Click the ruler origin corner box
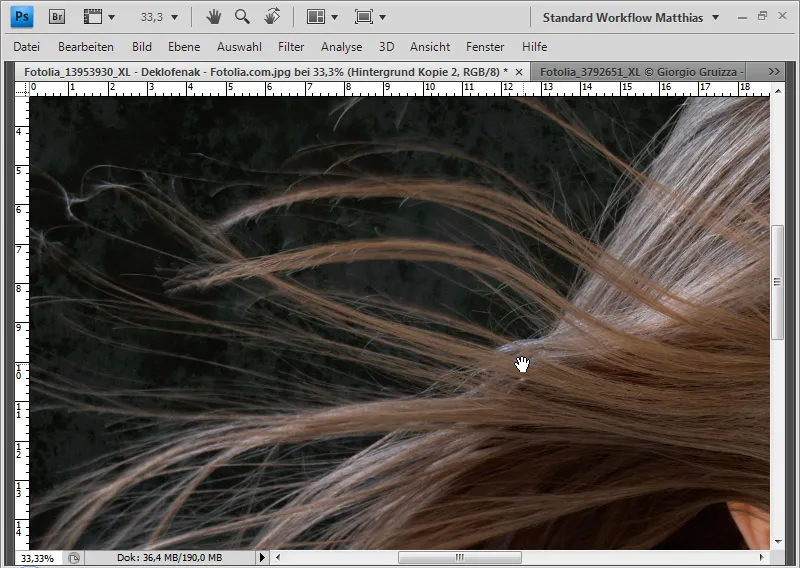This screenshot has height=568, width=800. 22,89
